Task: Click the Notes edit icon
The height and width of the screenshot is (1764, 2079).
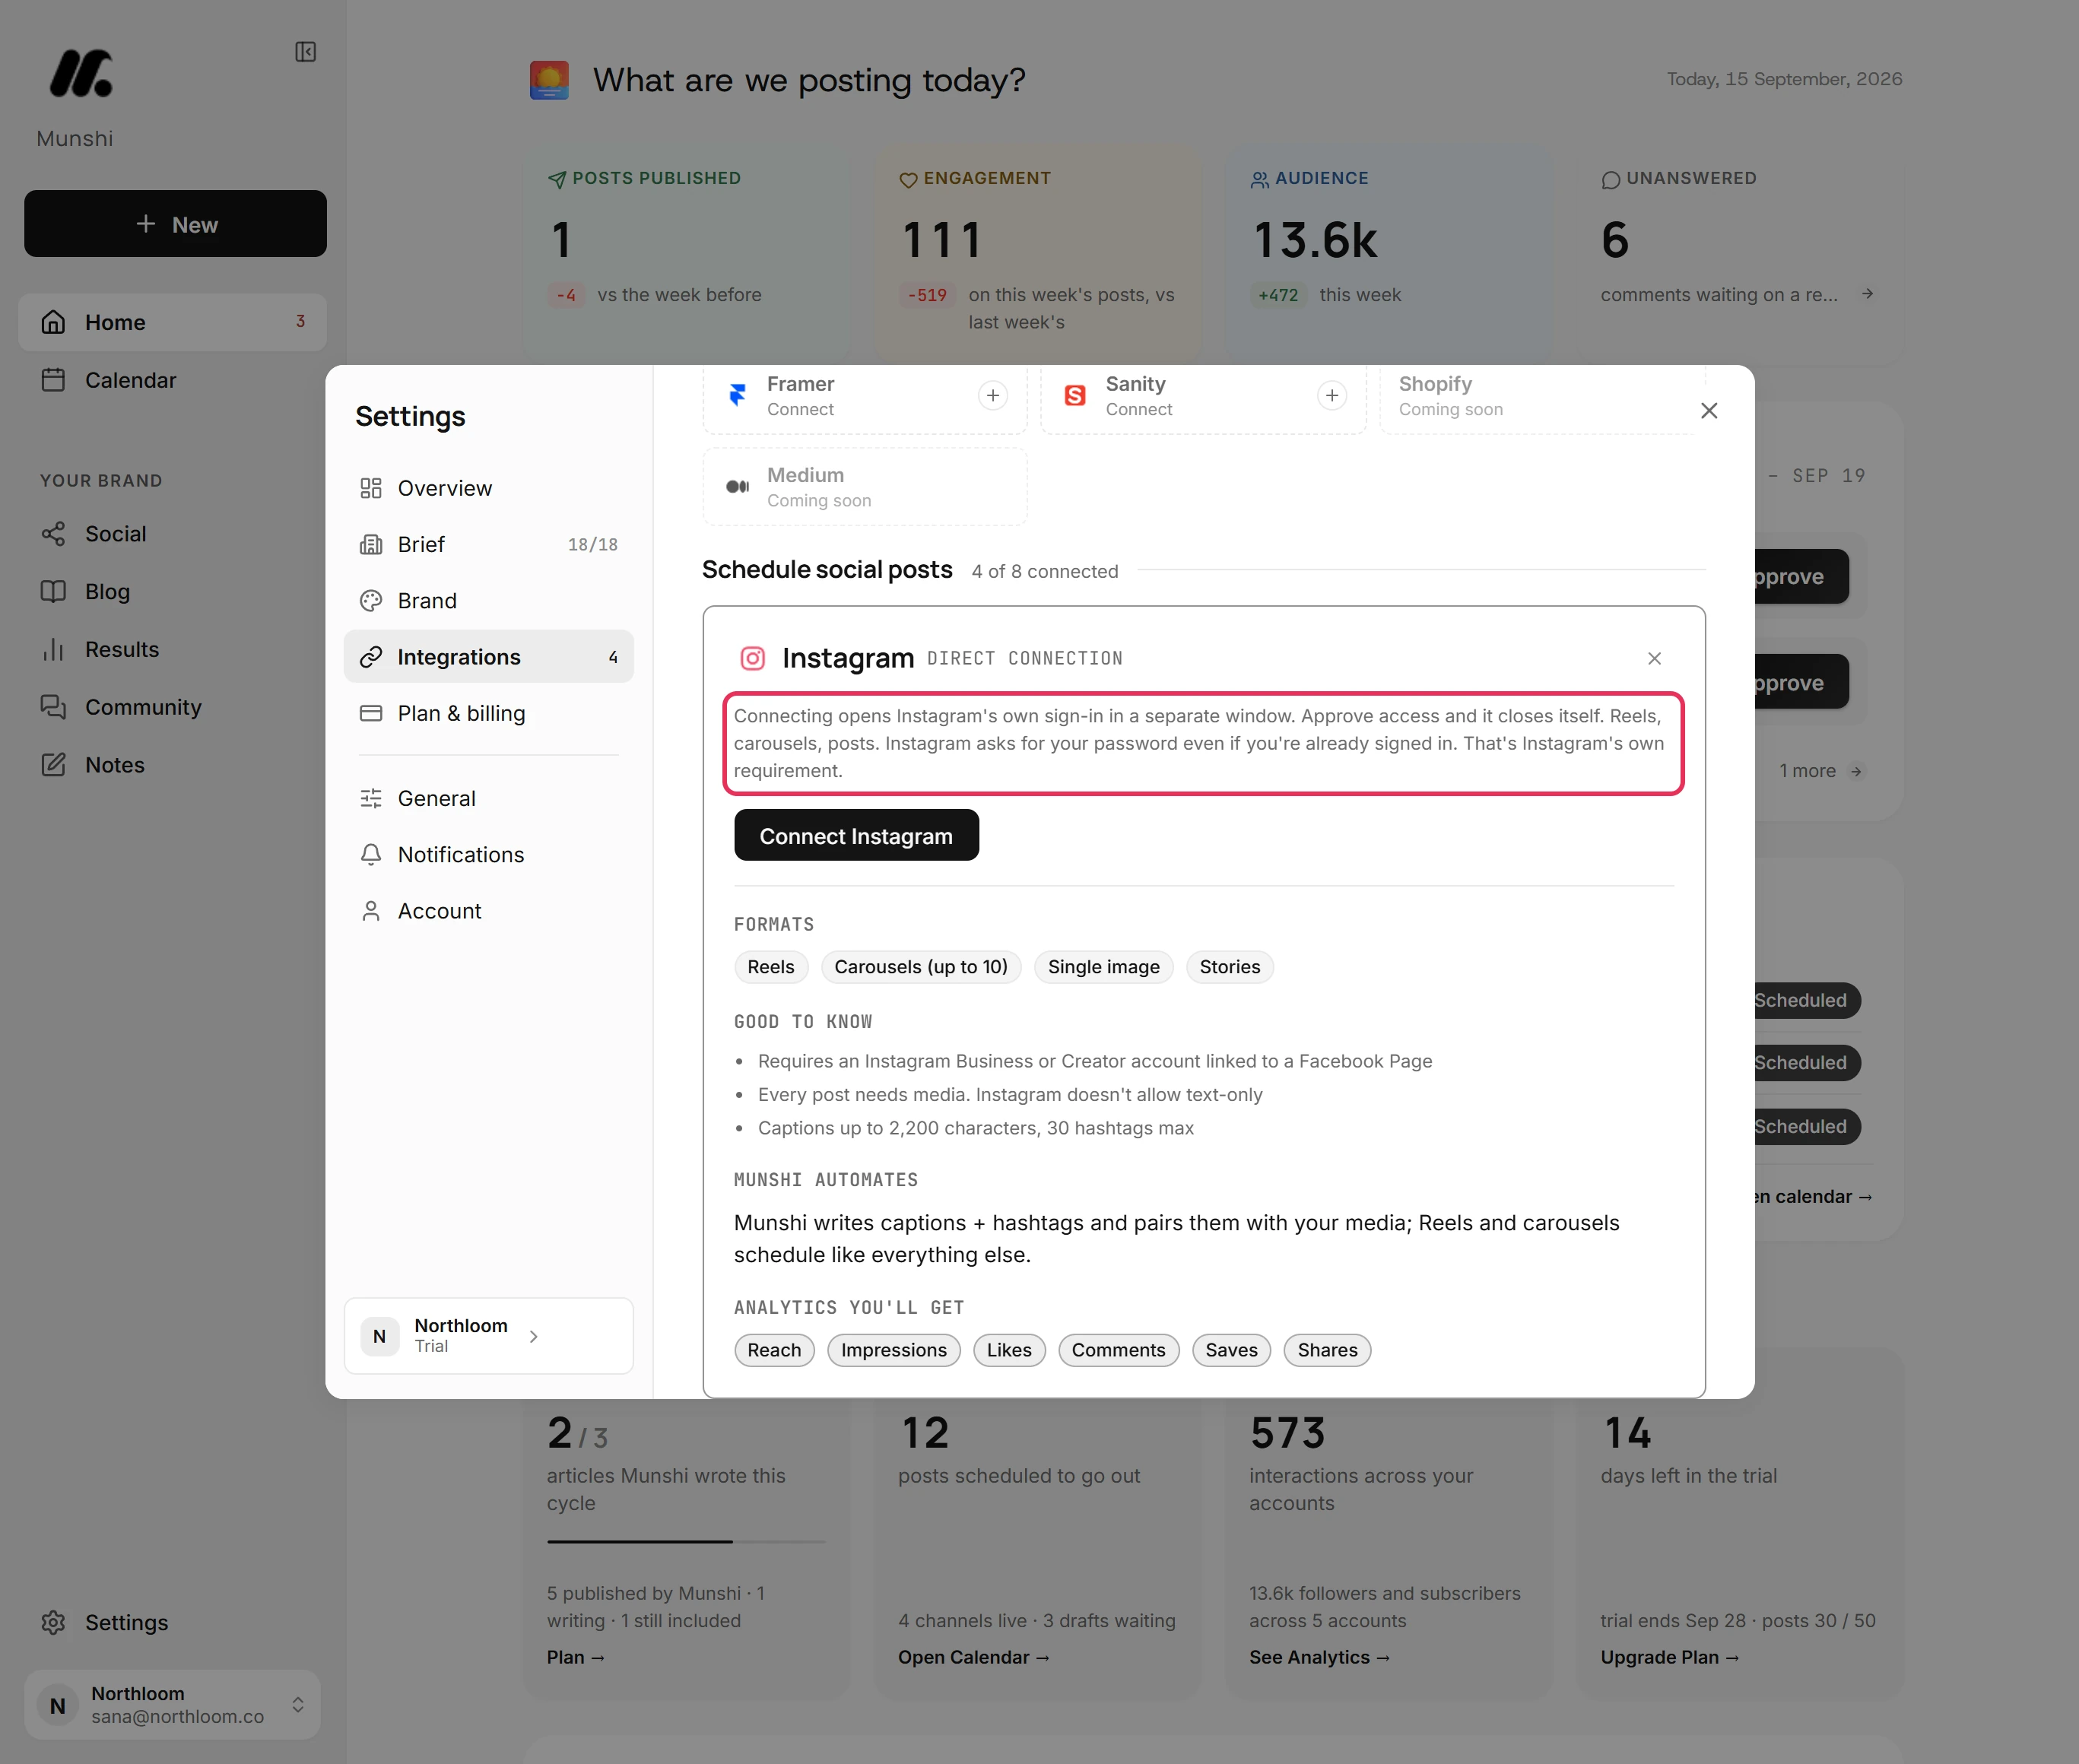Action: coord(53,765)
